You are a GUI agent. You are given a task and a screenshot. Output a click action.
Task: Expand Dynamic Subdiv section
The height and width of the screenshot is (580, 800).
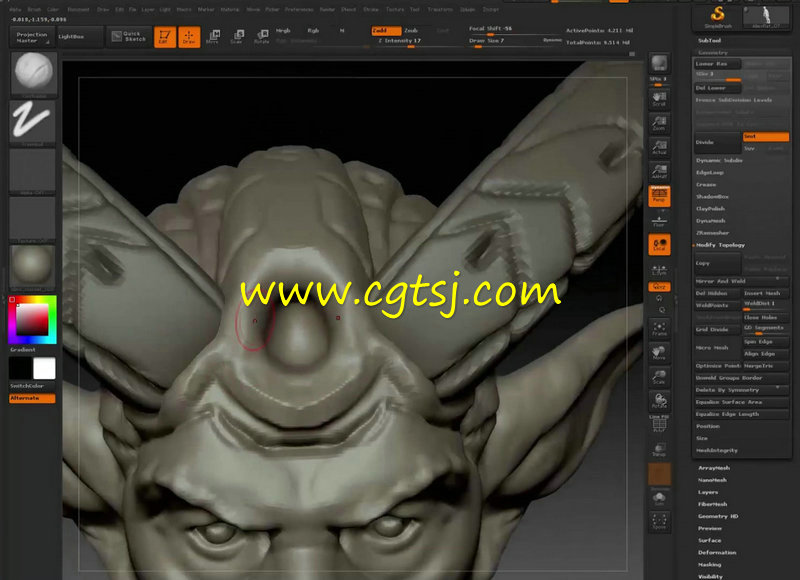tap(719, 161)
